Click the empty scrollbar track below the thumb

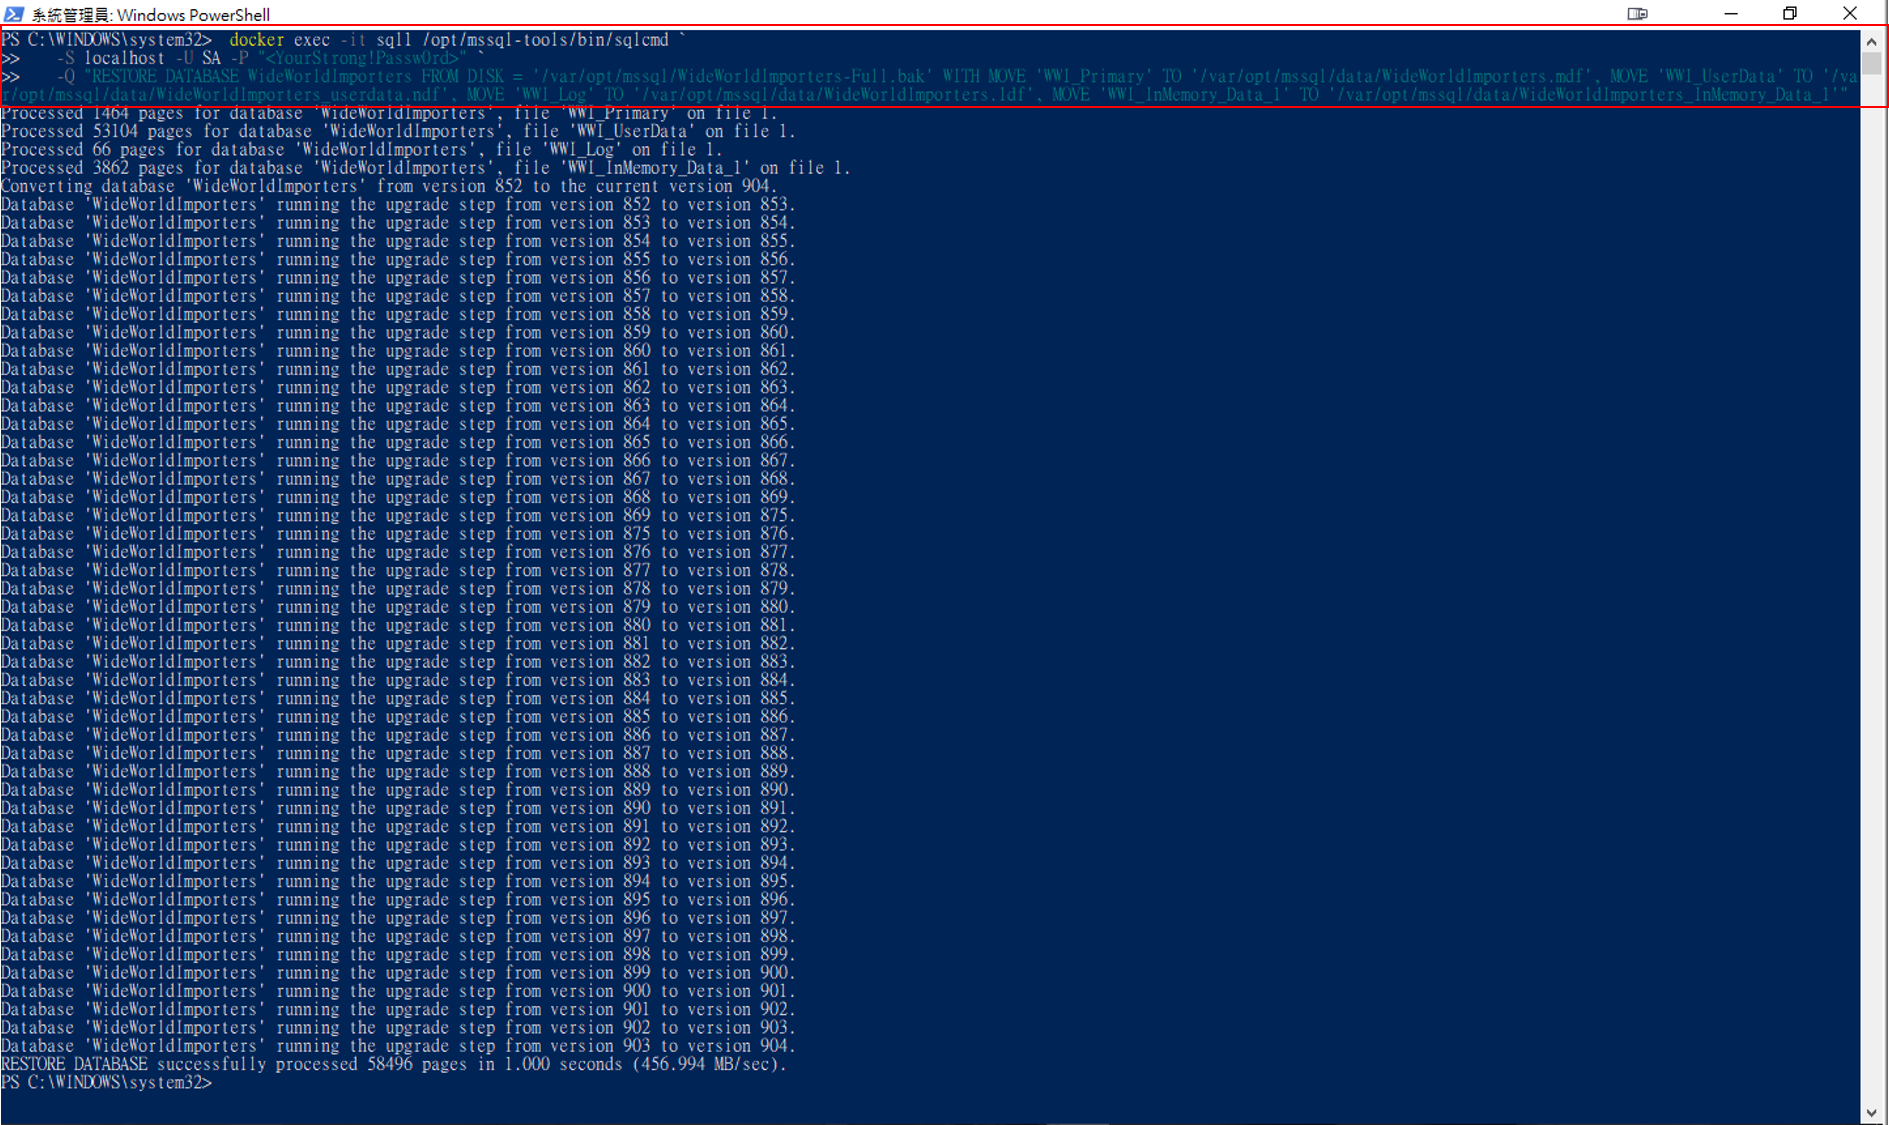coord(1871,600)
